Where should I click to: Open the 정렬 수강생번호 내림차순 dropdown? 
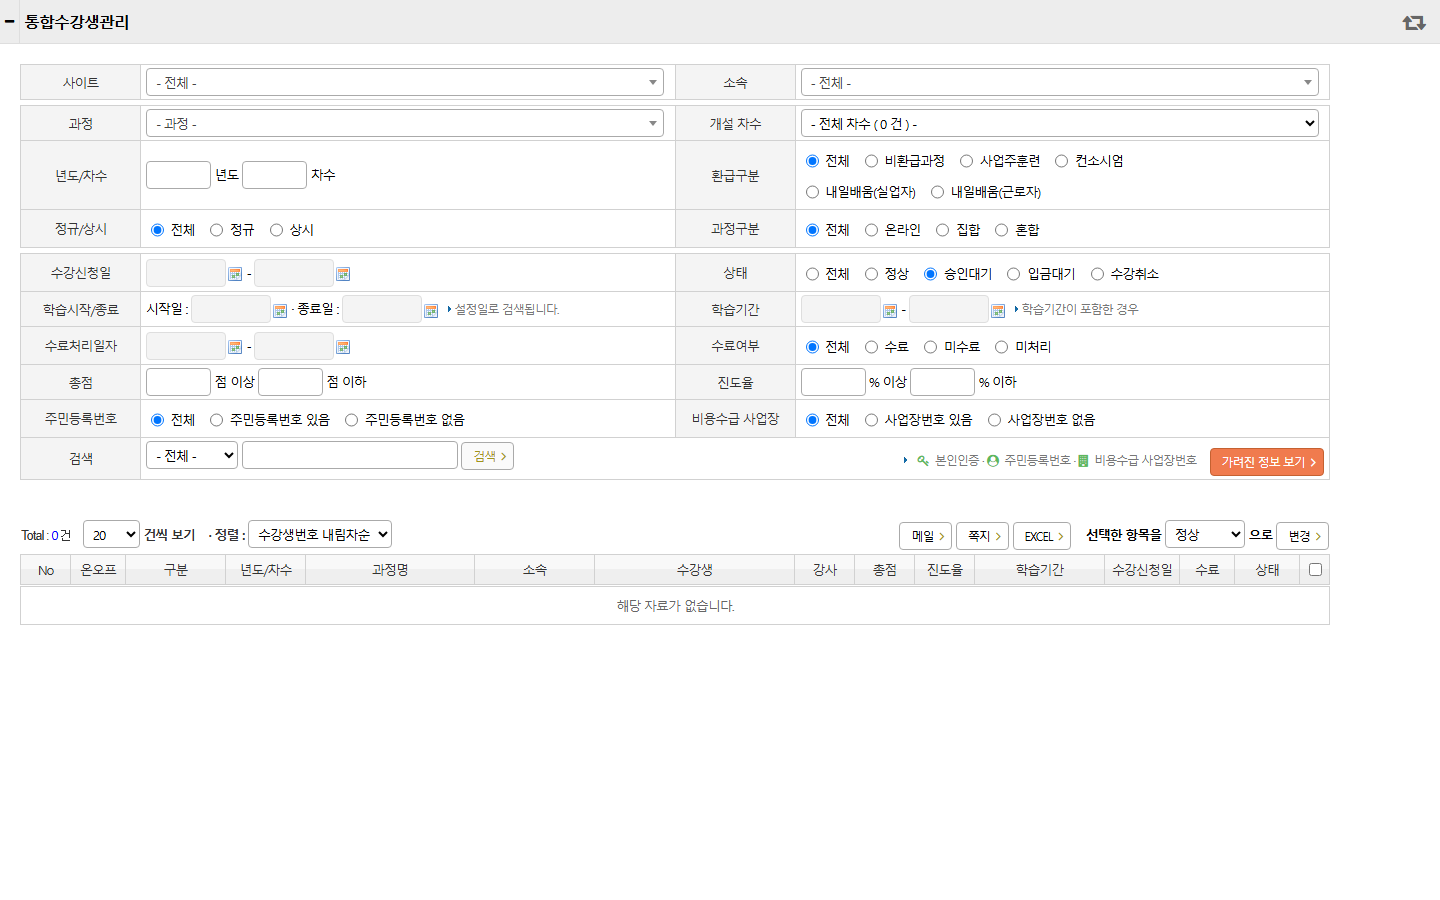coord(320,535)
